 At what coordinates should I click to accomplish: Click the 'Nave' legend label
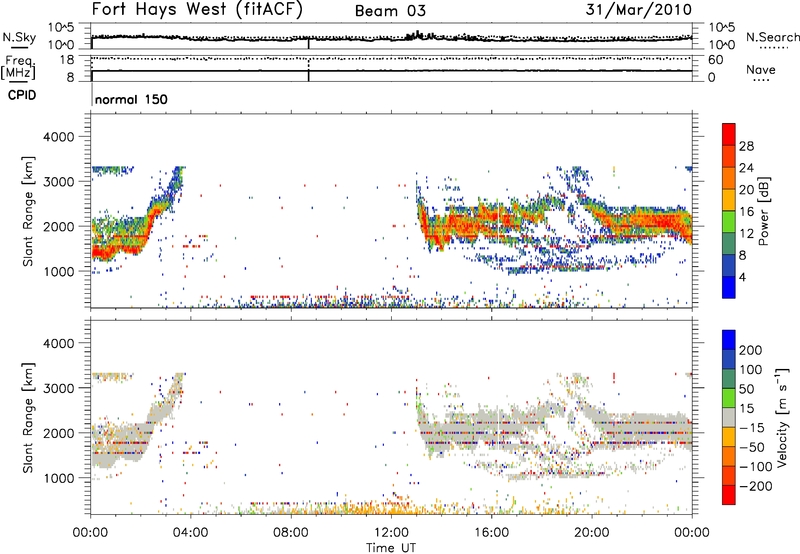pos(761,69)
